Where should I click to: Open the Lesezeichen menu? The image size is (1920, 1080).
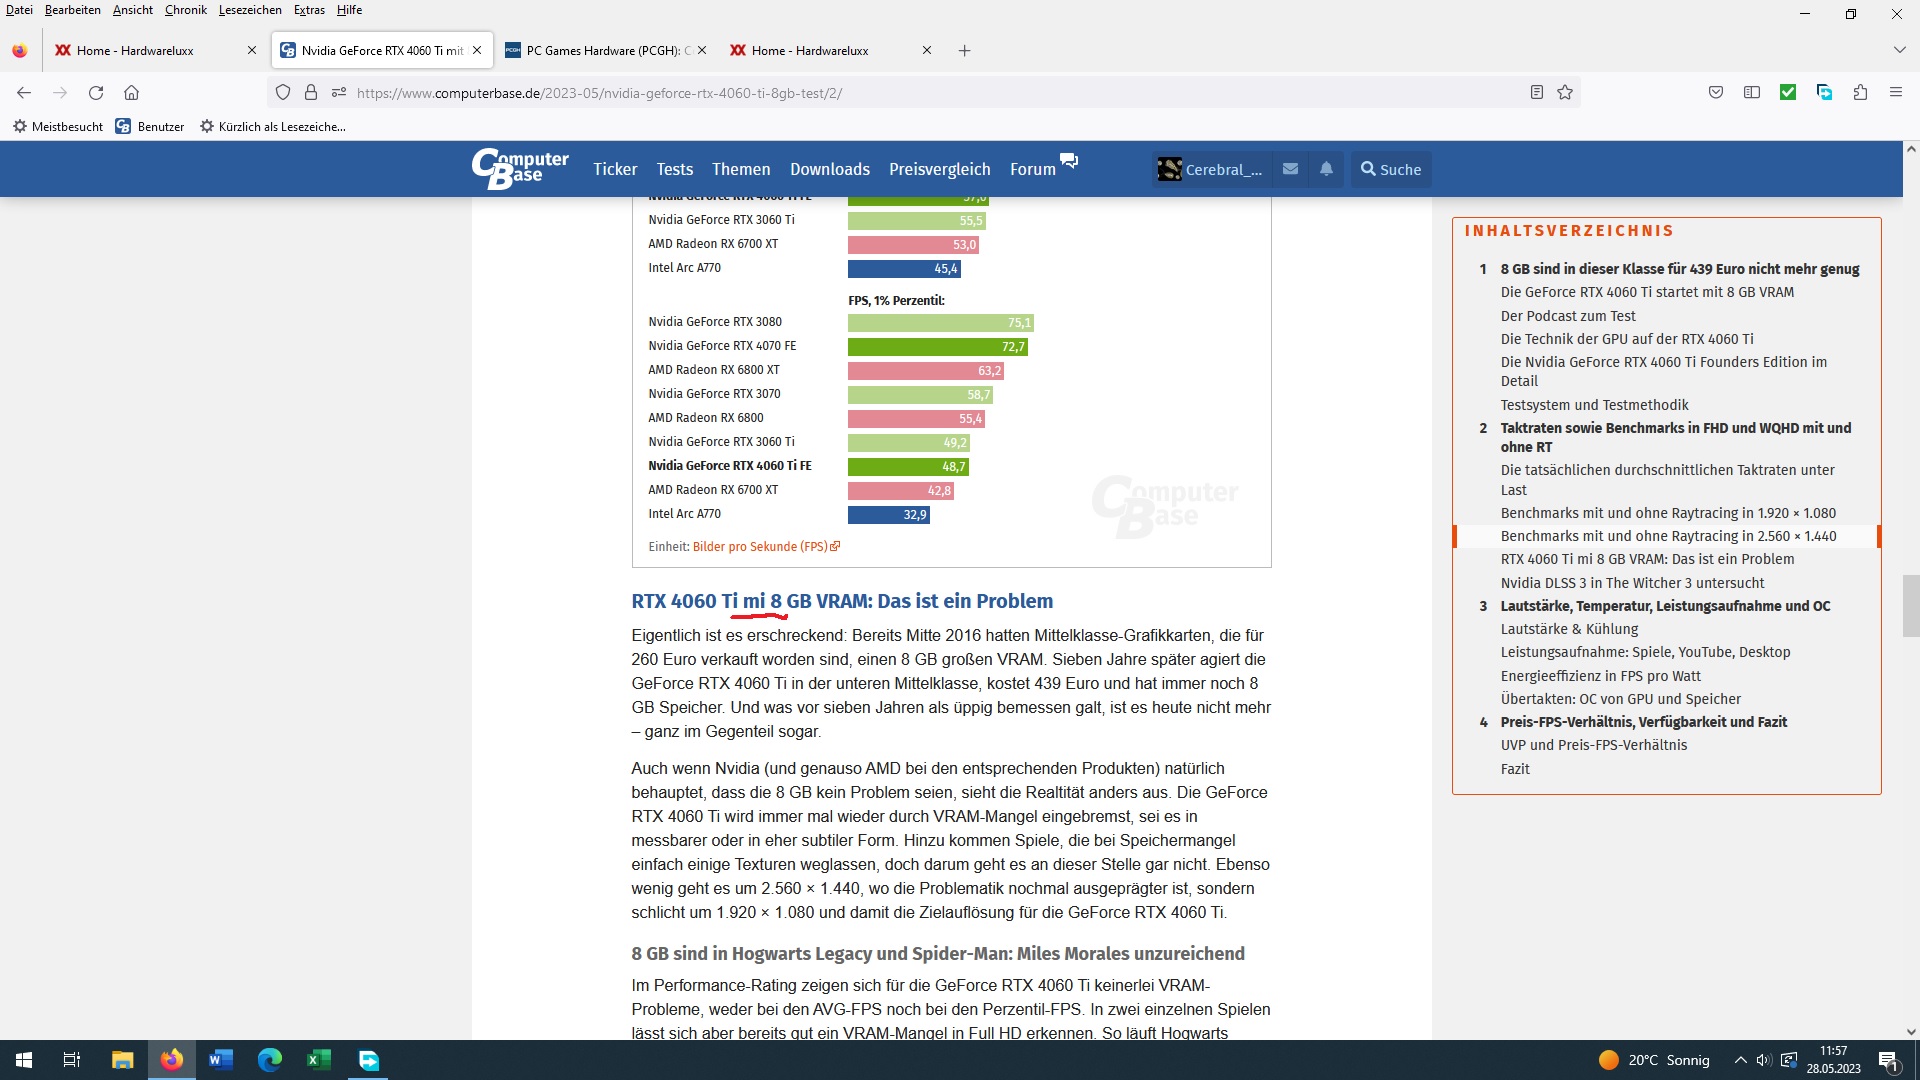[250, 10]
